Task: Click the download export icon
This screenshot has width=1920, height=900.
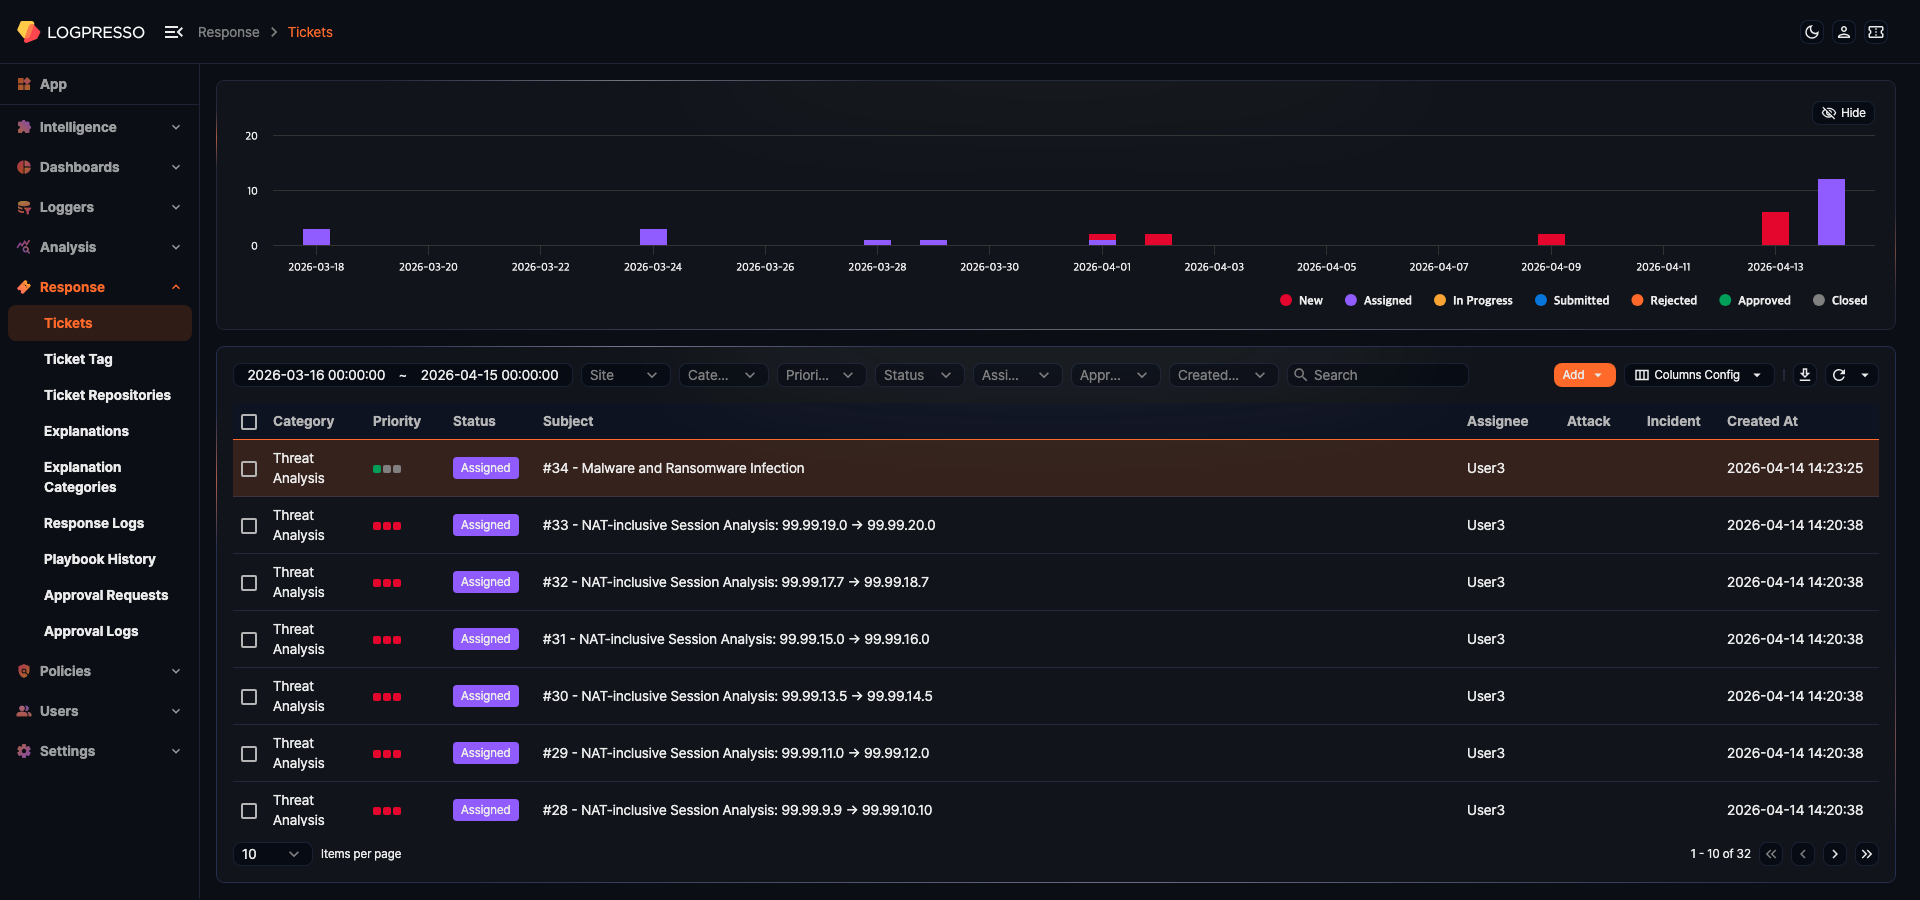Action: (x=1804, y=375)
